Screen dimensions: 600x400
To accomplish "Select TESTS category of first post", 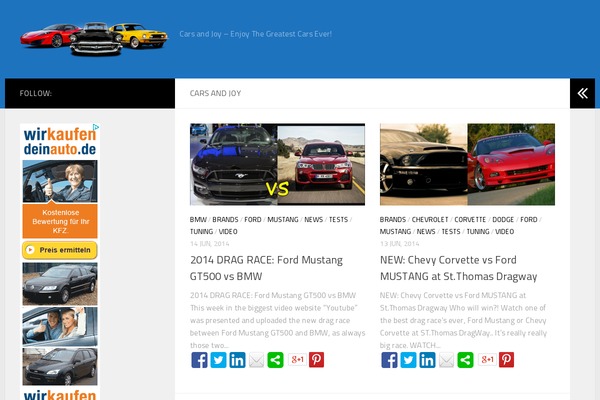I will (x=339, y=220).
